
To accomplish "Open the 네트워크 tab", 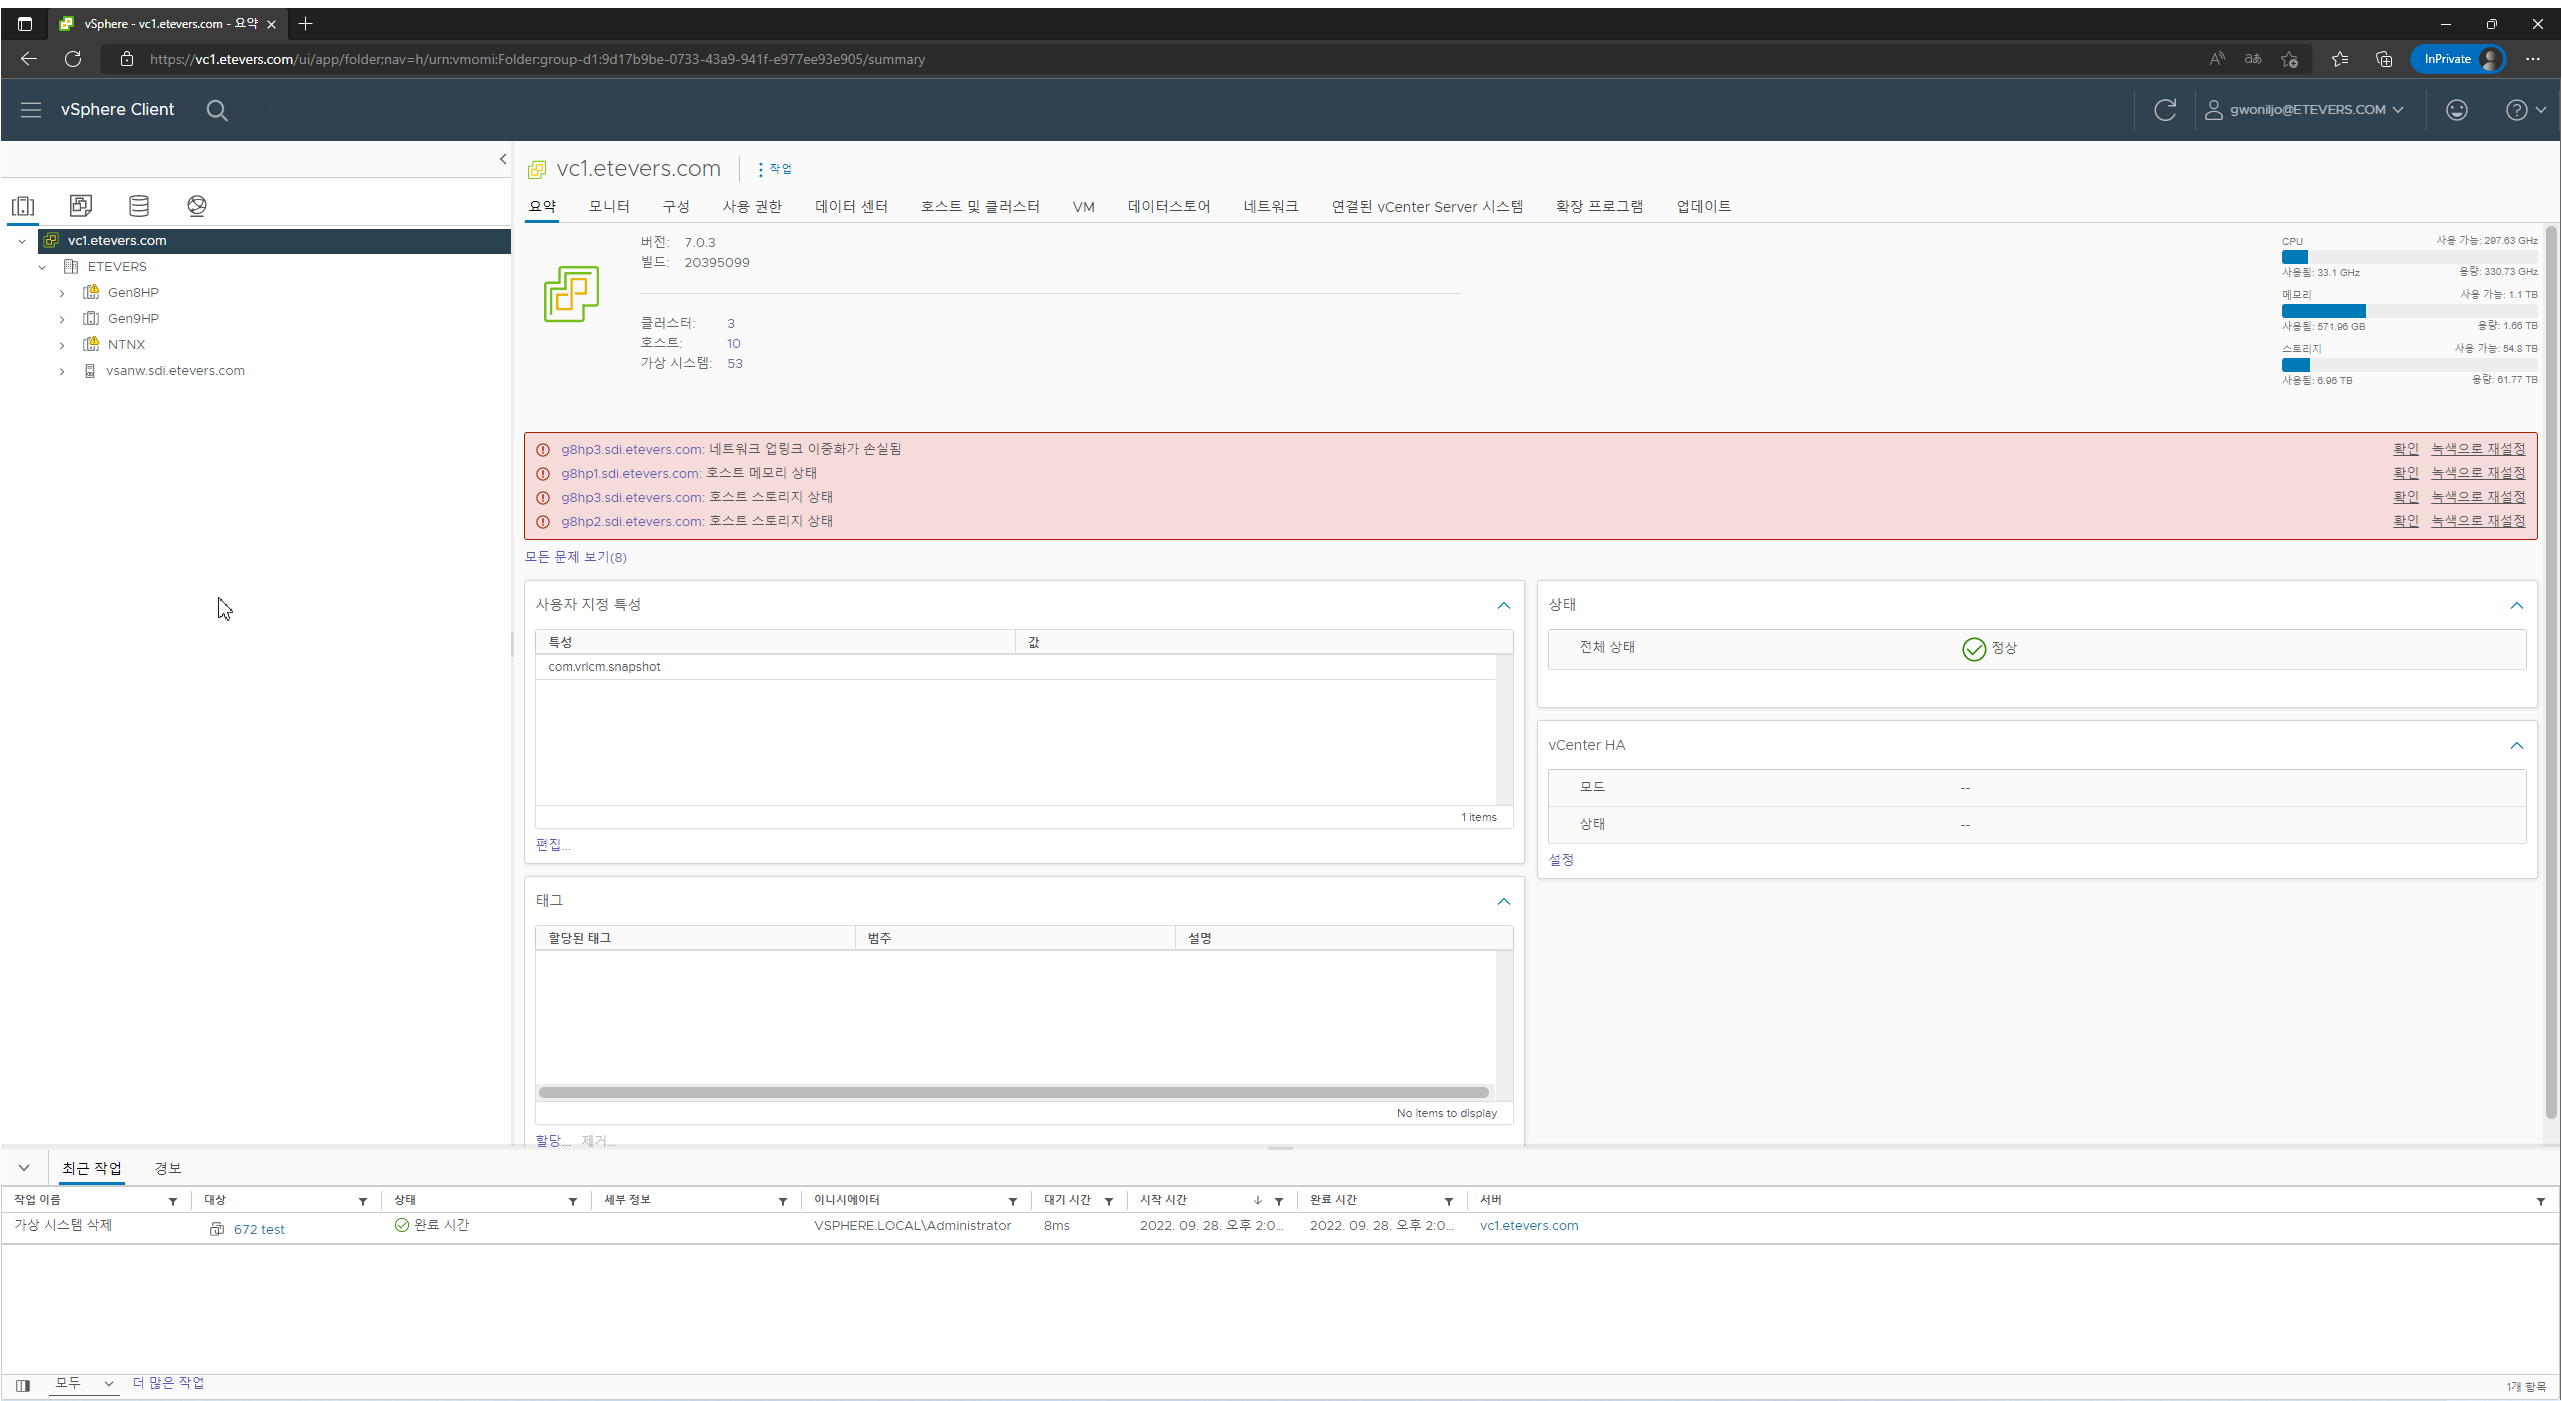I will pos(1271,207).
